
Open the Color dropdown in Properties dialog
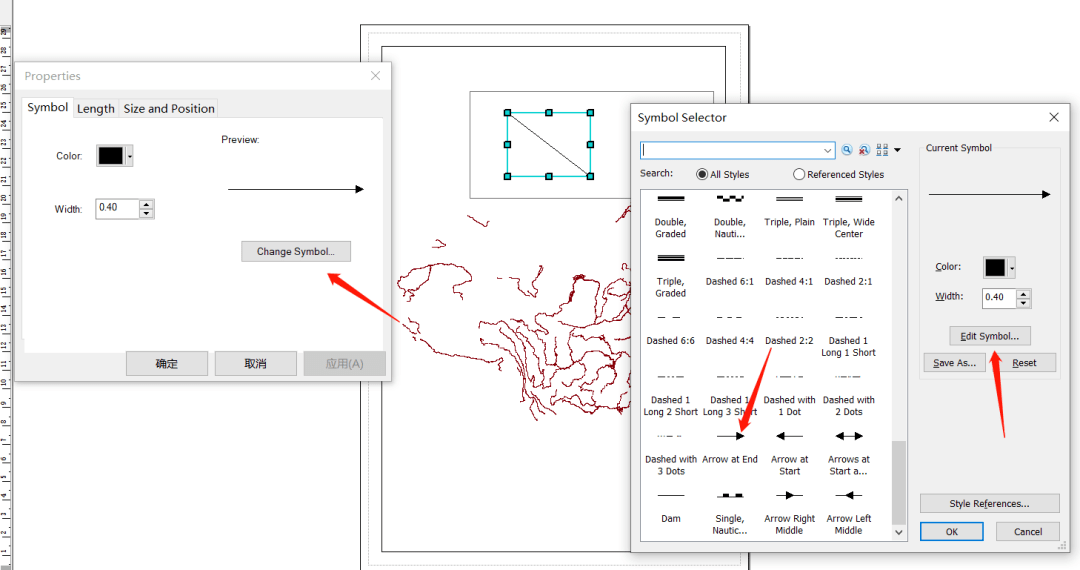129,156
